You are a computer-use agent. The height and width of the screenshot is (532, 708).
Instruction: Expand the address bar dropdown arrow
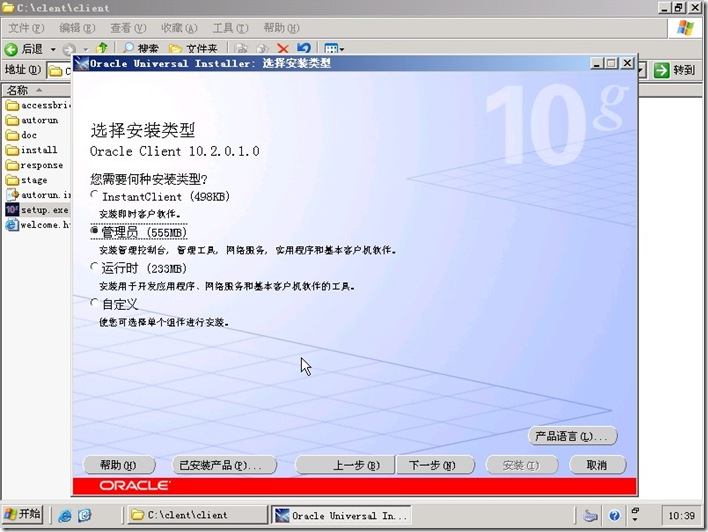pyautogui.click(x=642, y=70)
